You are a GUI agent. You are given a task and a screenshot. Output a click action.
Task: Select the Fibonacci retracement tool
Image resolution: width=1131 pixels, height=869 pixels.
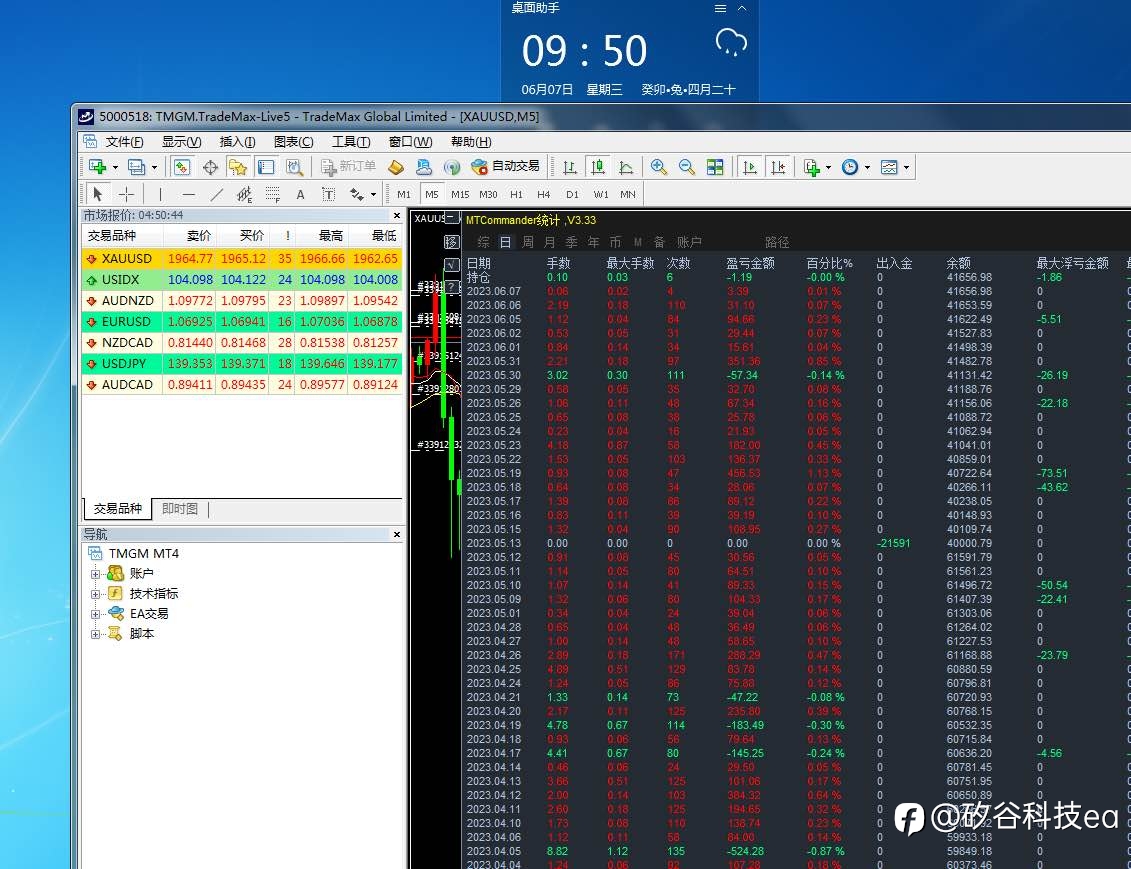point(273,194)
